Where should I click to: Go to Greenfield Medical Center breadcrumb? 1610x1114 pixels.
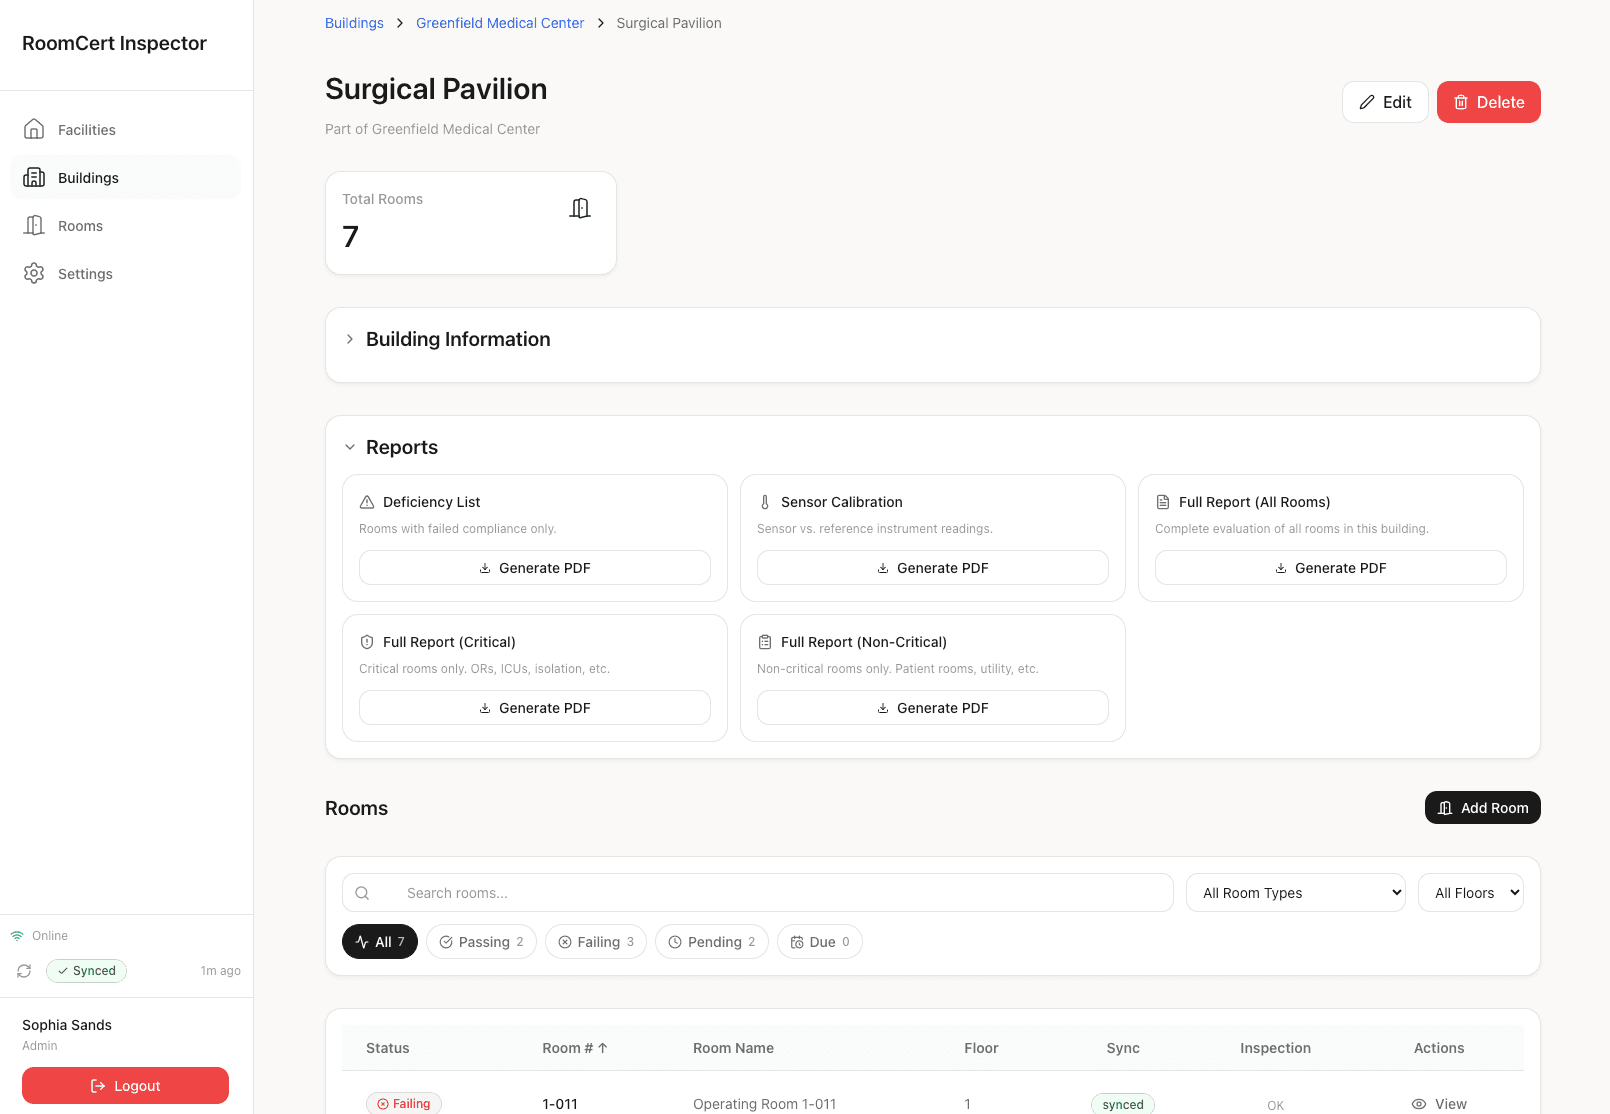tap(500, 23)
